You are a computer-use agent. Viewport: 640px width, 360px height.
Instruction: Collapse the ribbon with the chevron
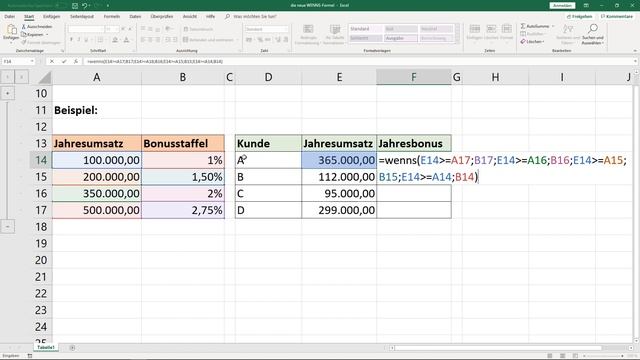(635, 51)
